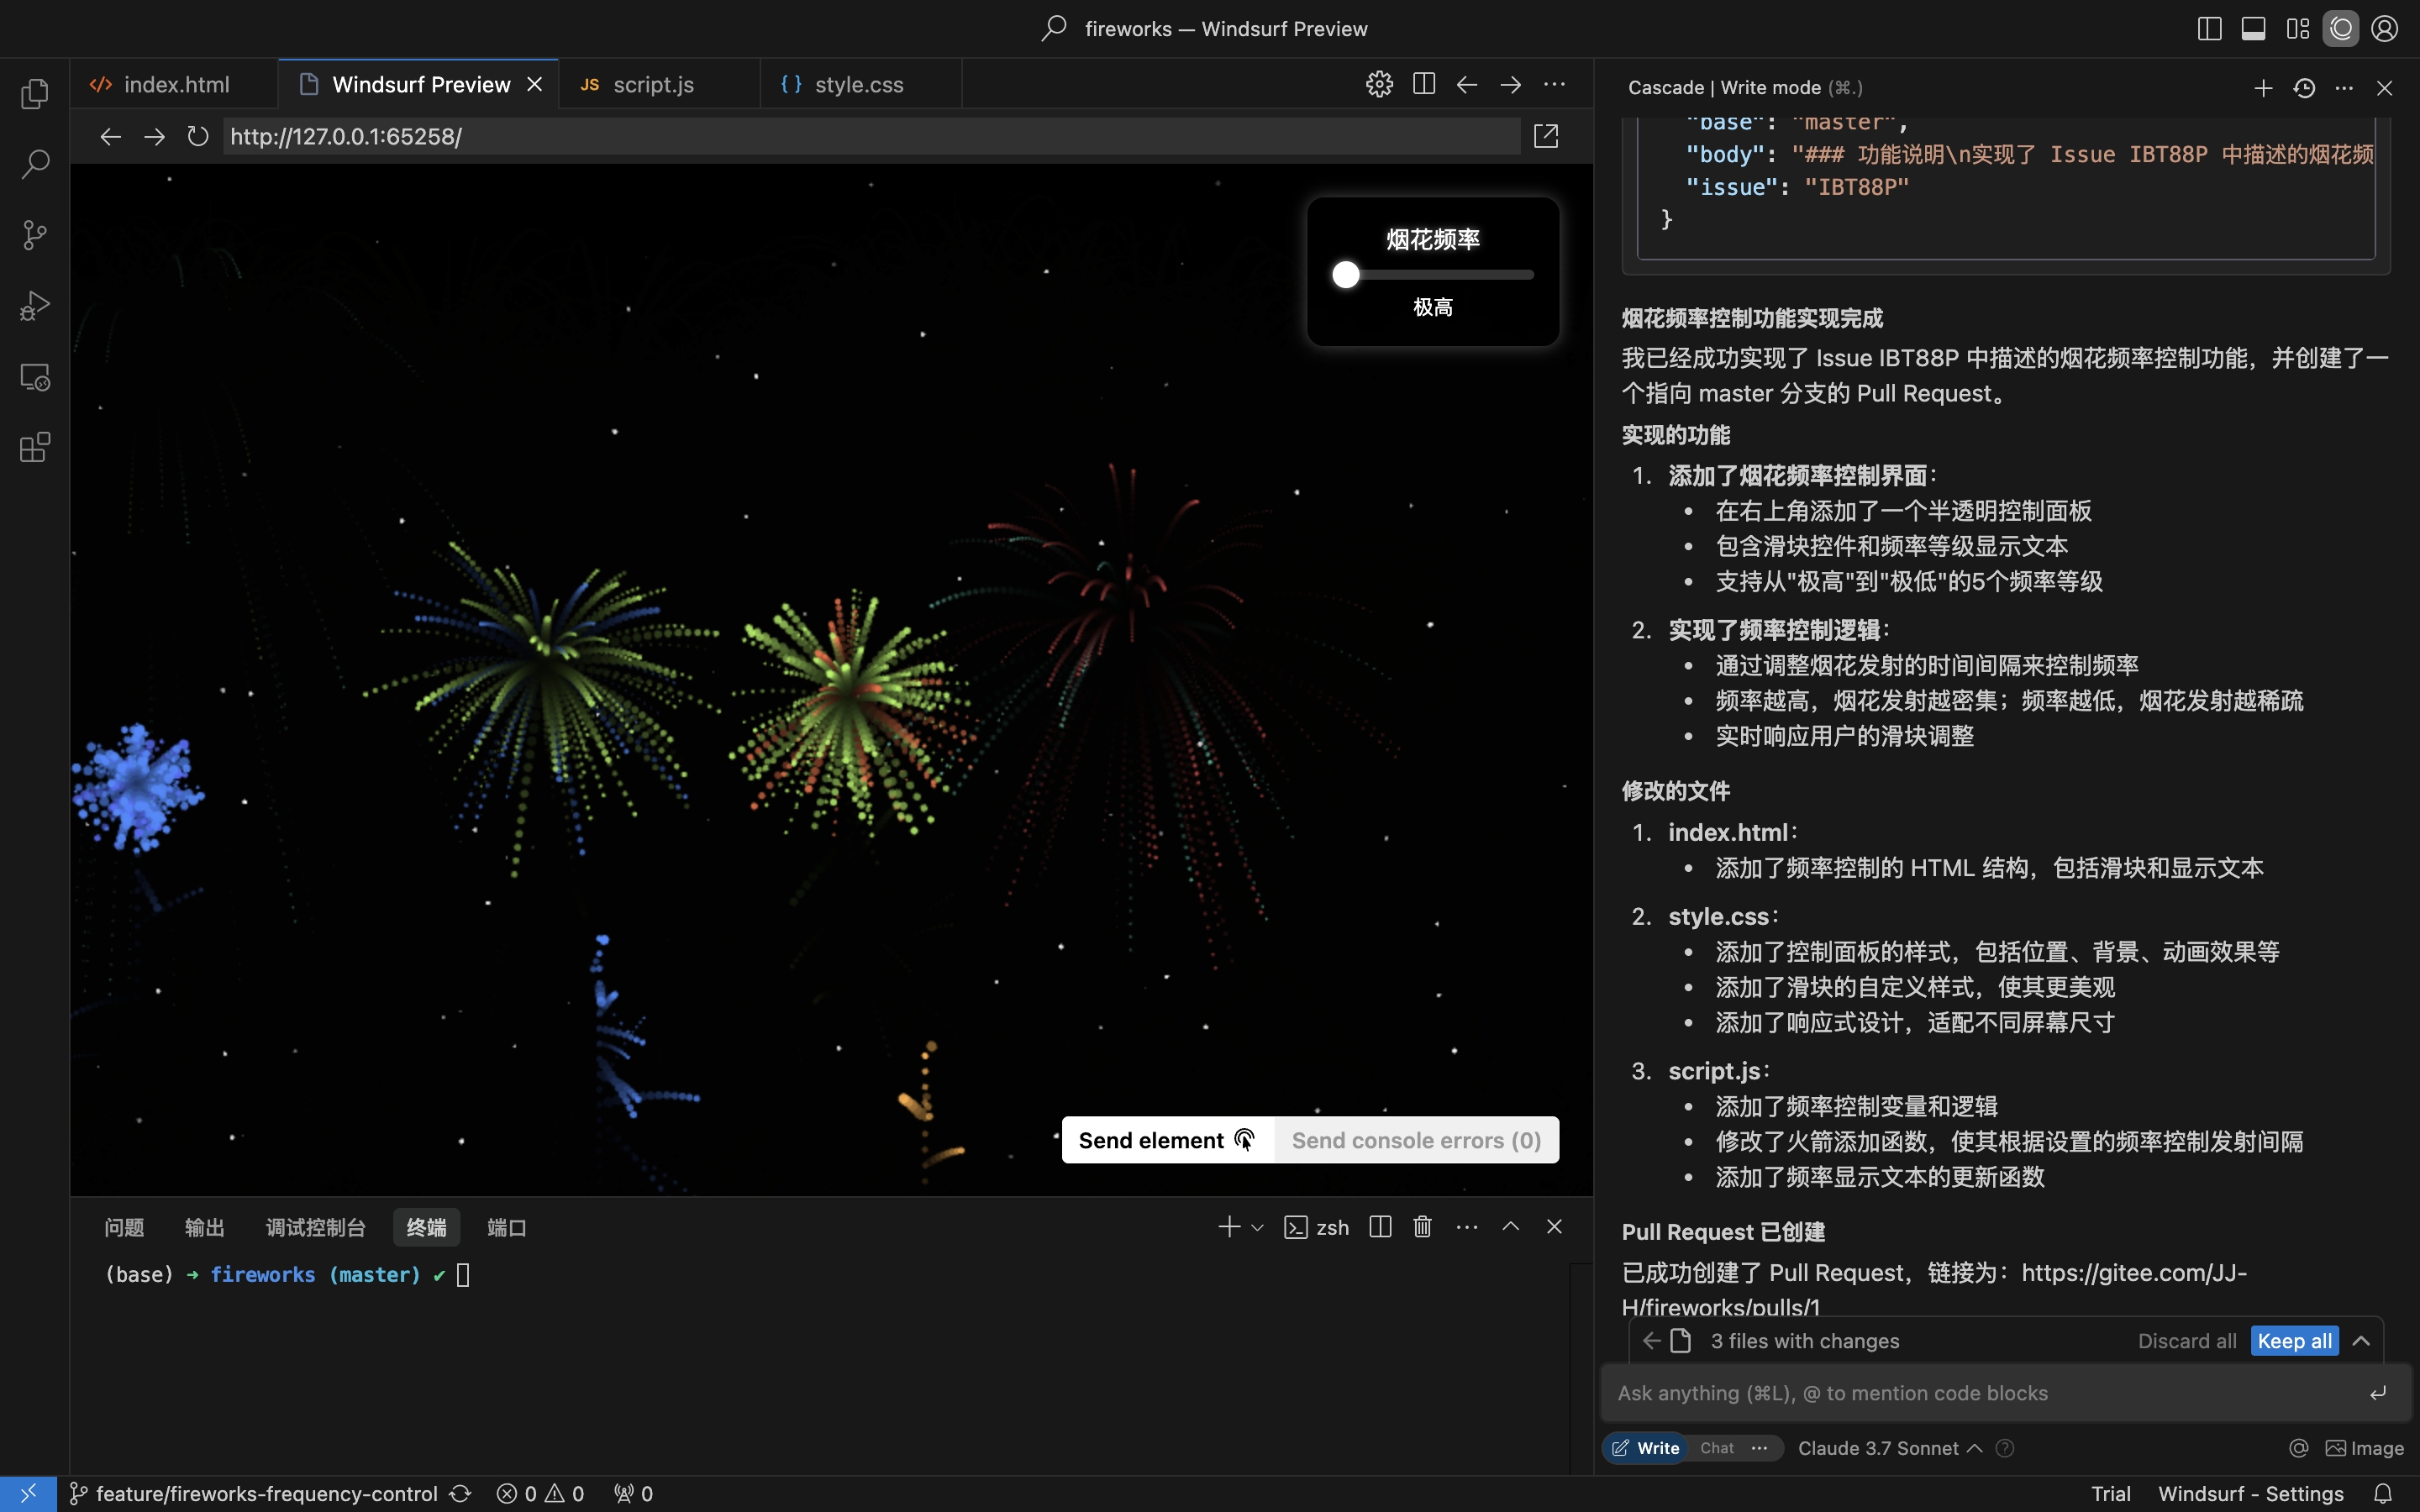Switch to the script.js tab

(652, 85)
